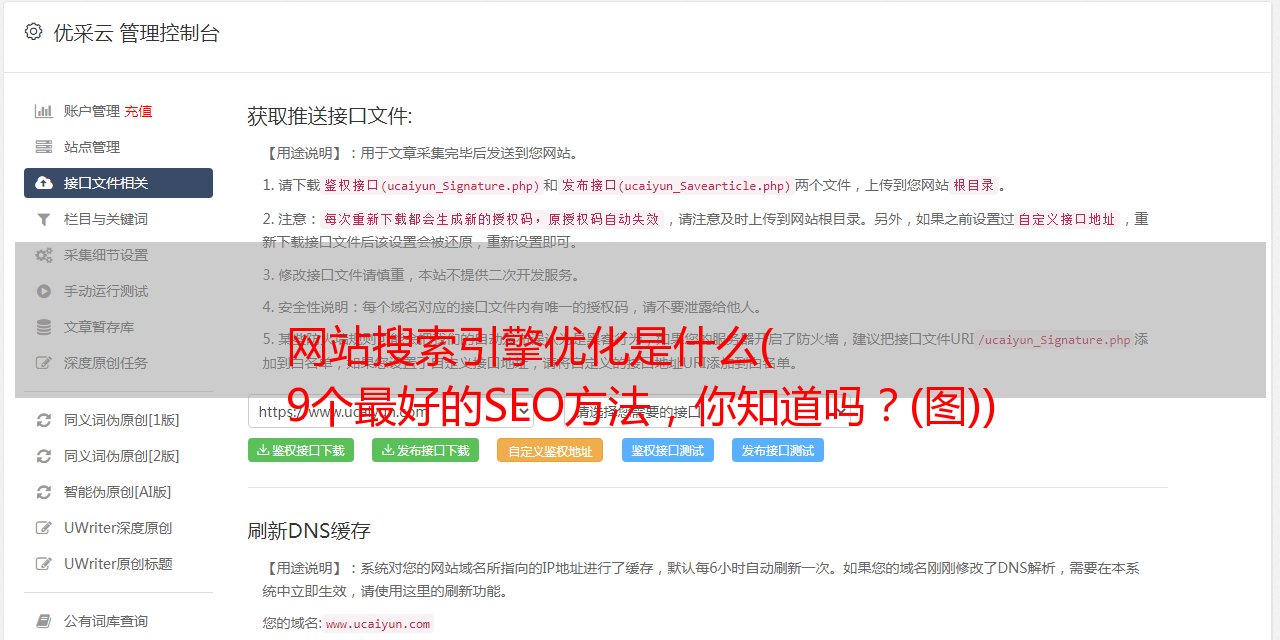Click the database icon for 文章暂存库

click(44, 327)
